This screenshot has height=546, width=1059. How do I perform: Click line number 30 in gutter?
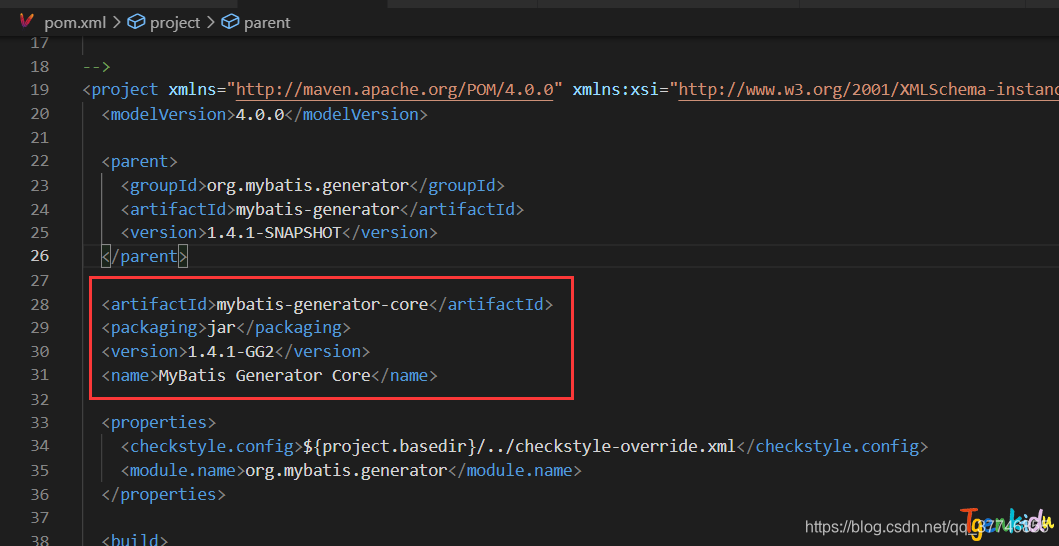(40, 351)
